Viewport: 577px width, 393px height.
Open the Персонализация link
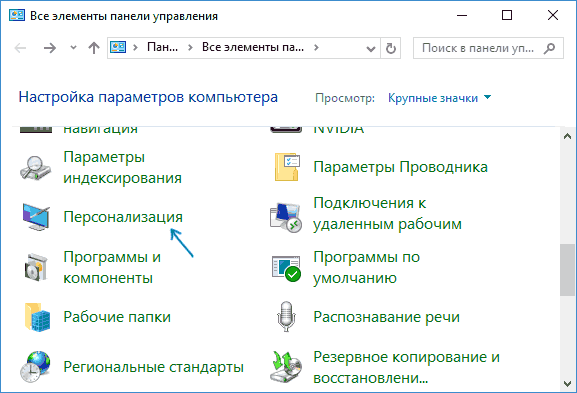click(123, 217)
